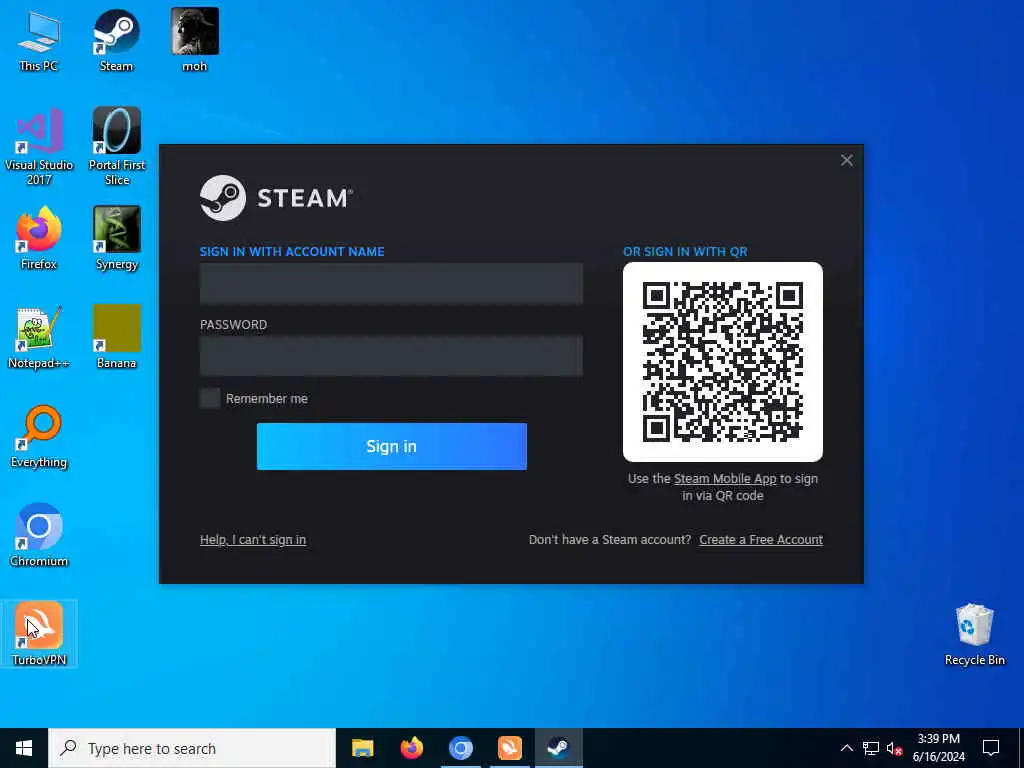Follow the Steam Mobile App link

[x=725, y=479]
